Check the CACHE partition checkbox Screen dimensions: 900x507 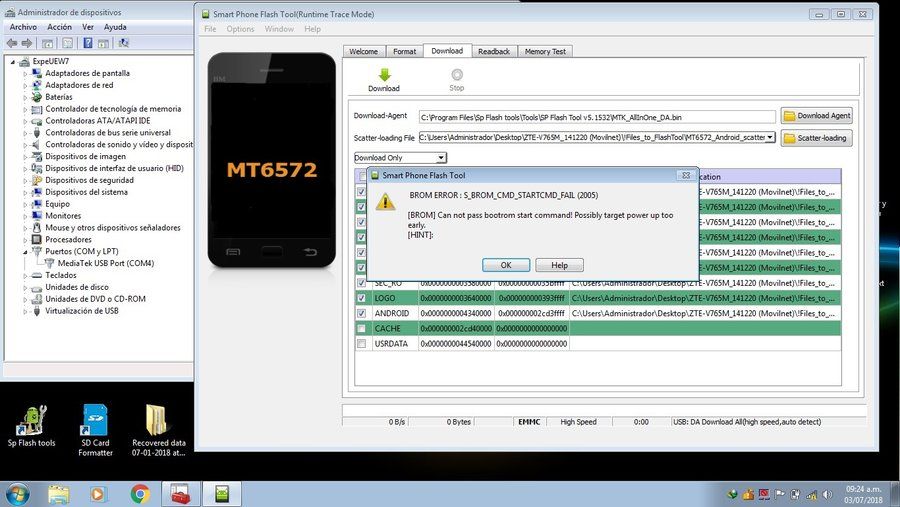coord(362,328)
